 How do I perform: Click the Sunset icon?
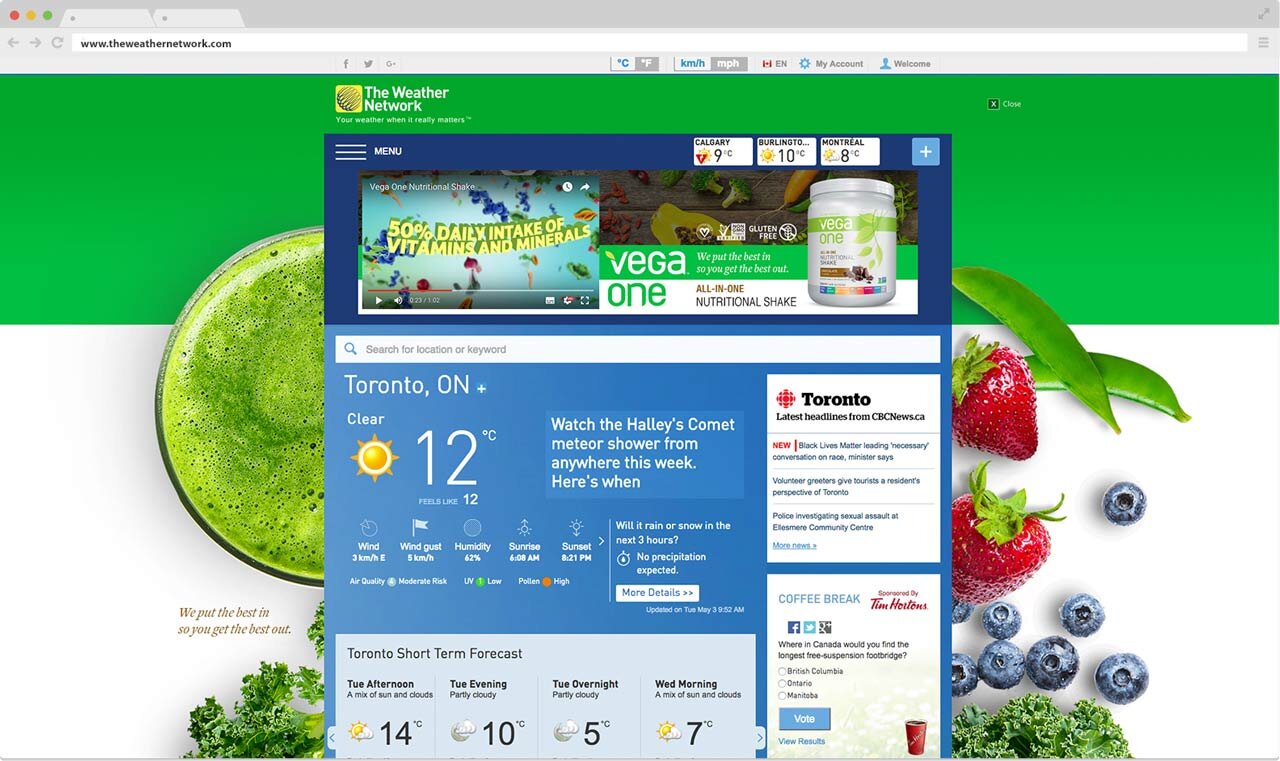coord(576,527)
